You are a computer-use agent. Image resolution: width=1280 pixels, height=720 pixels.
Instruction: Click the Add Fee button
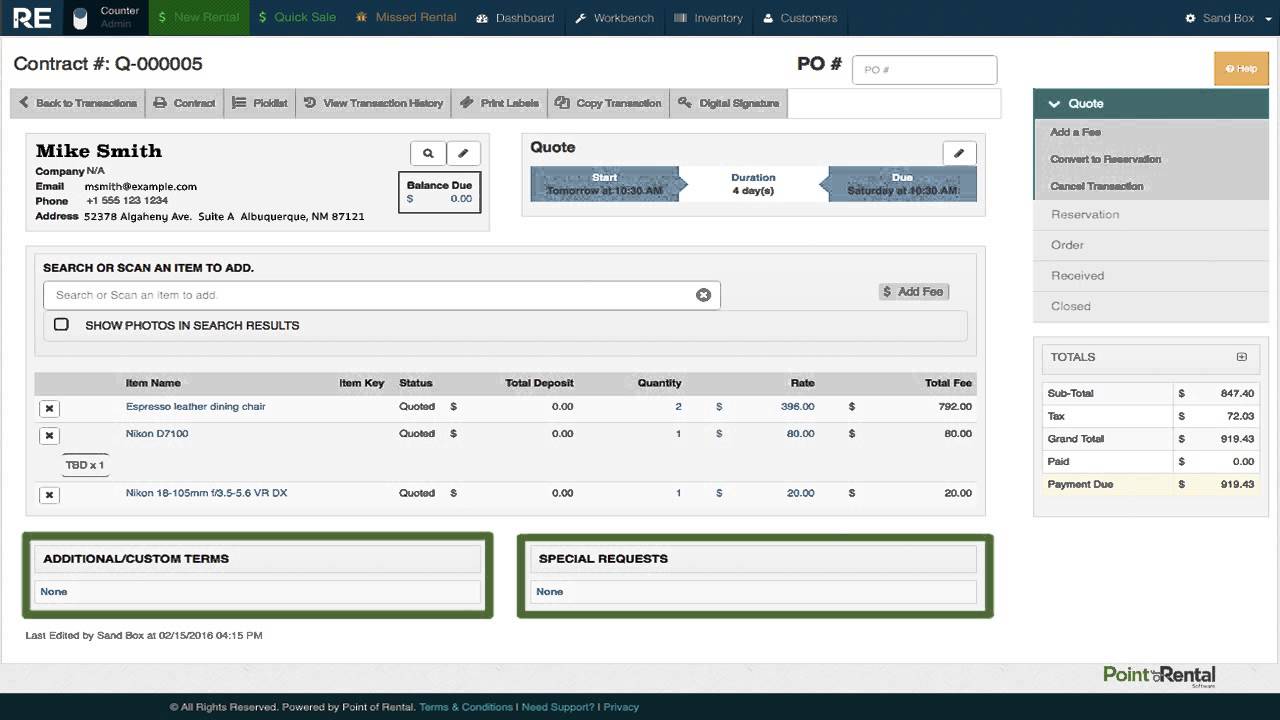tap(913, 291)
